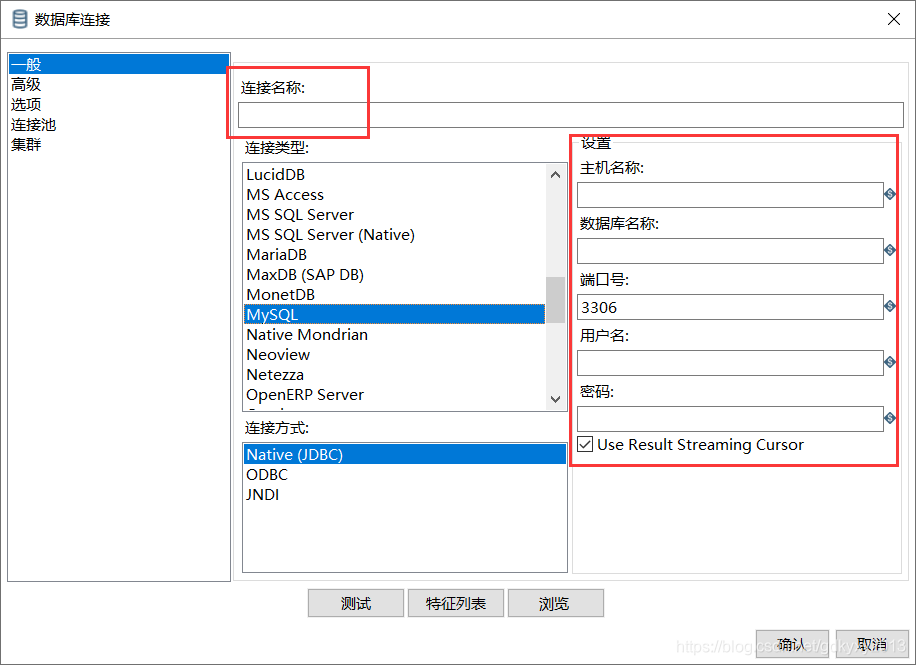The height and width of the screenshot is (665, 916).
Task: Click variable icon beside 主机名称 field
Action: [890, 194]
